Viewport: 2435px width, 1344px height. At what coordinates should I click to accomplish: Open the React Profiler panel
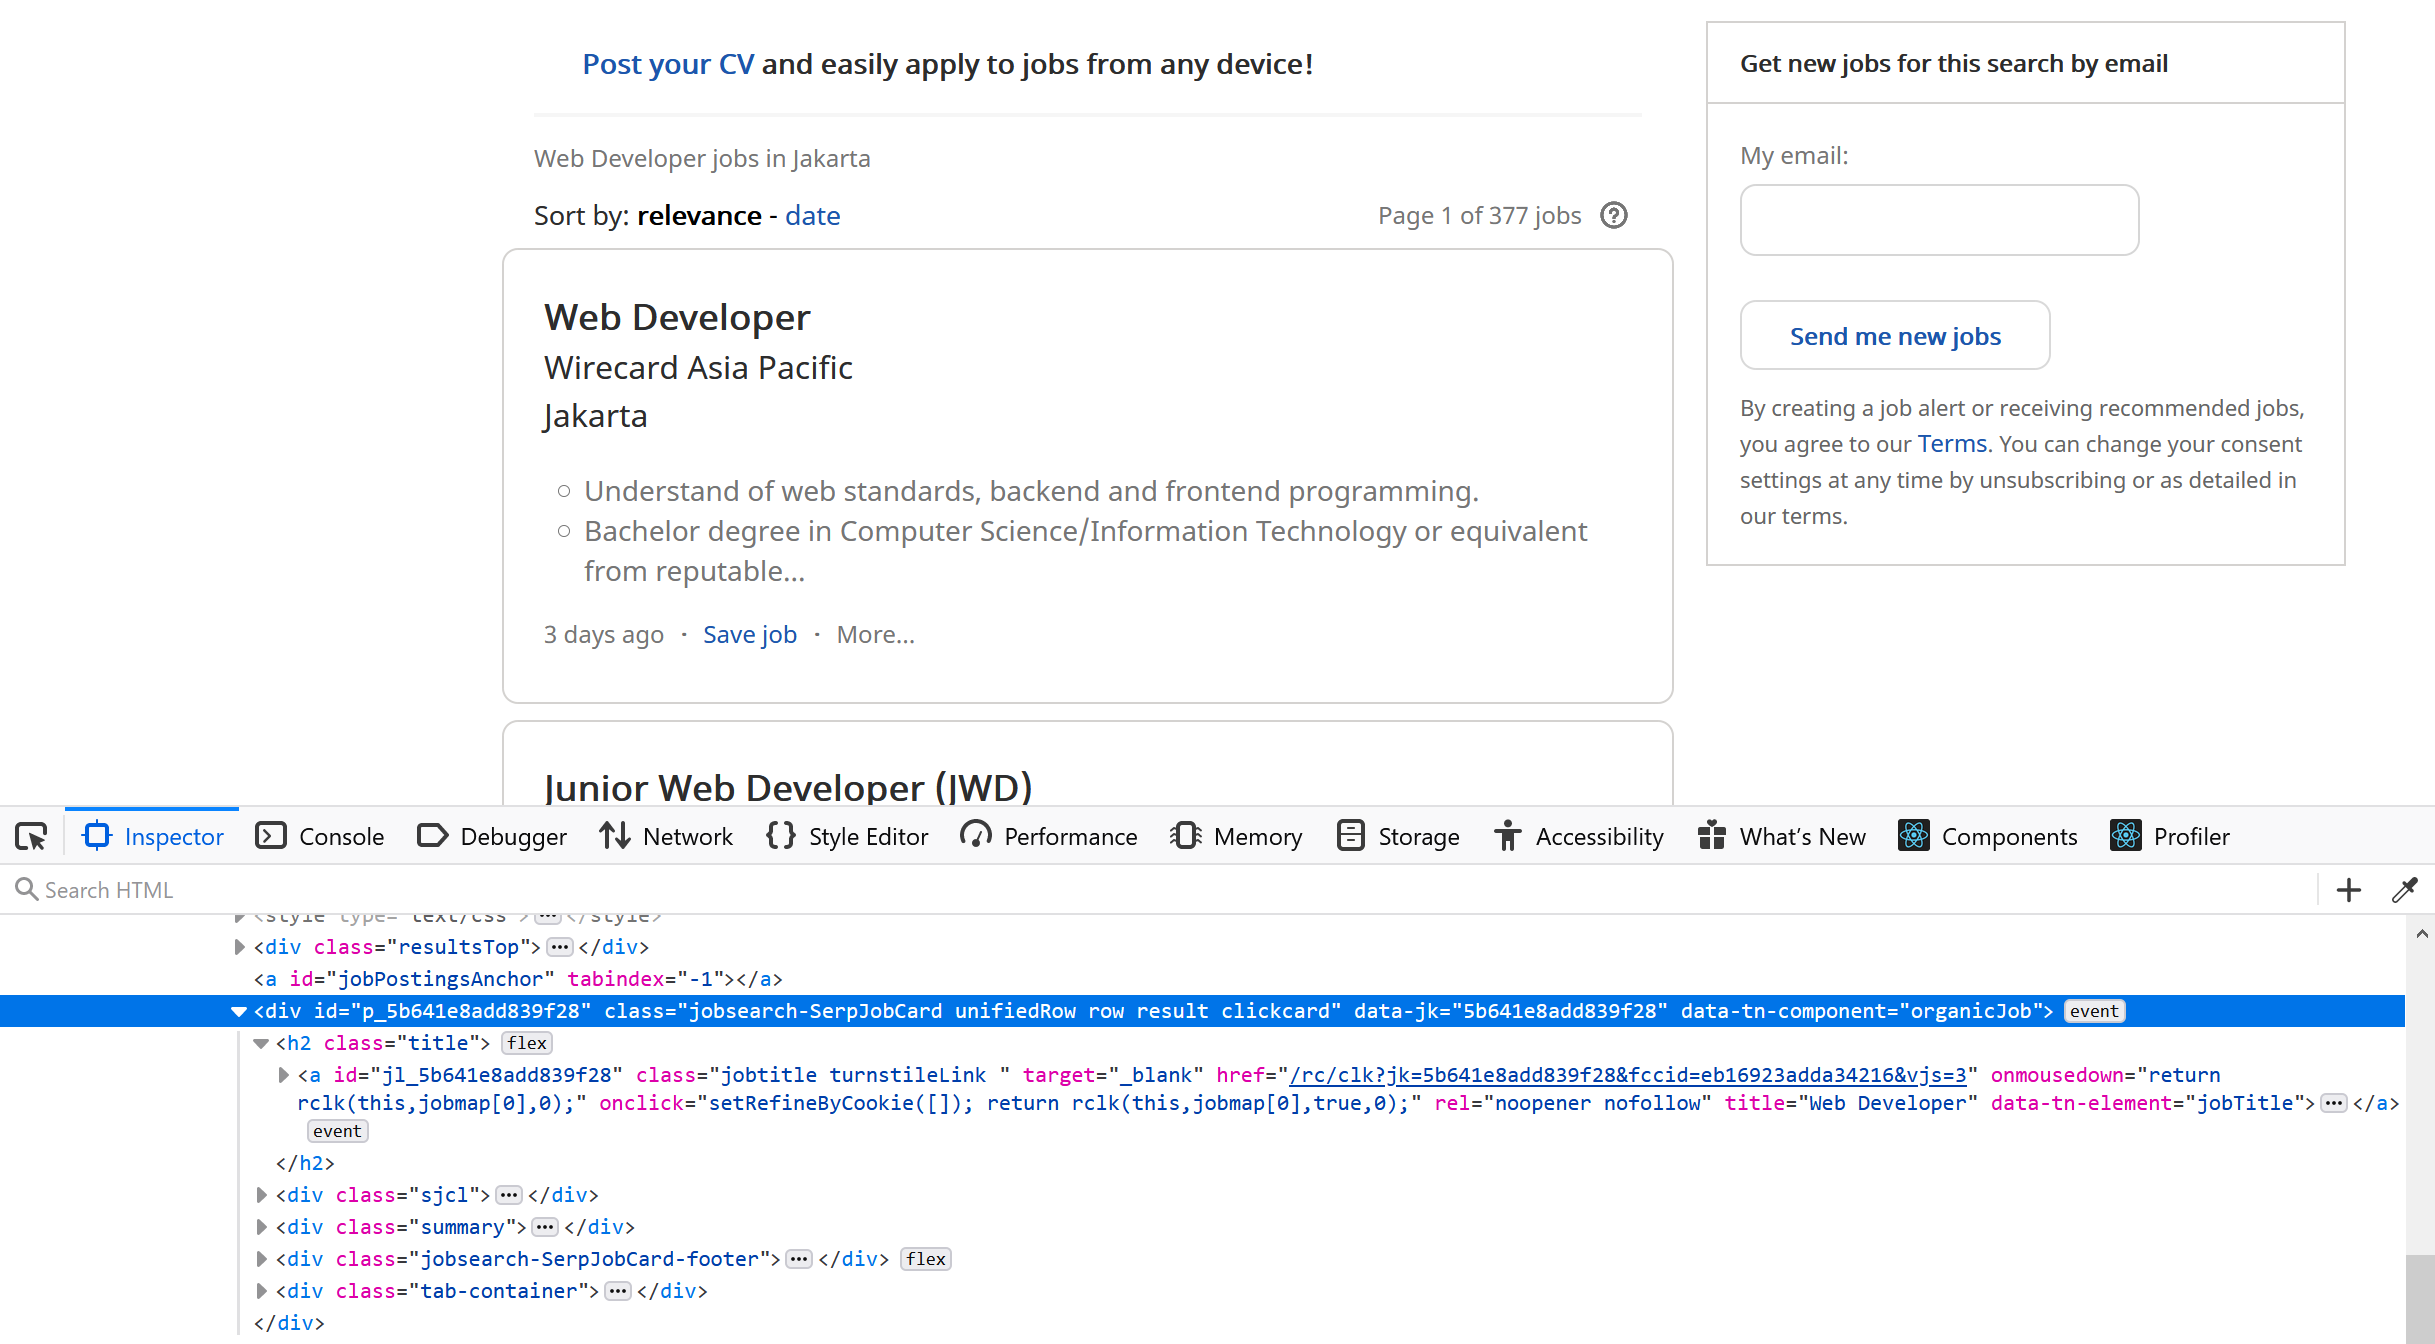2169,836
